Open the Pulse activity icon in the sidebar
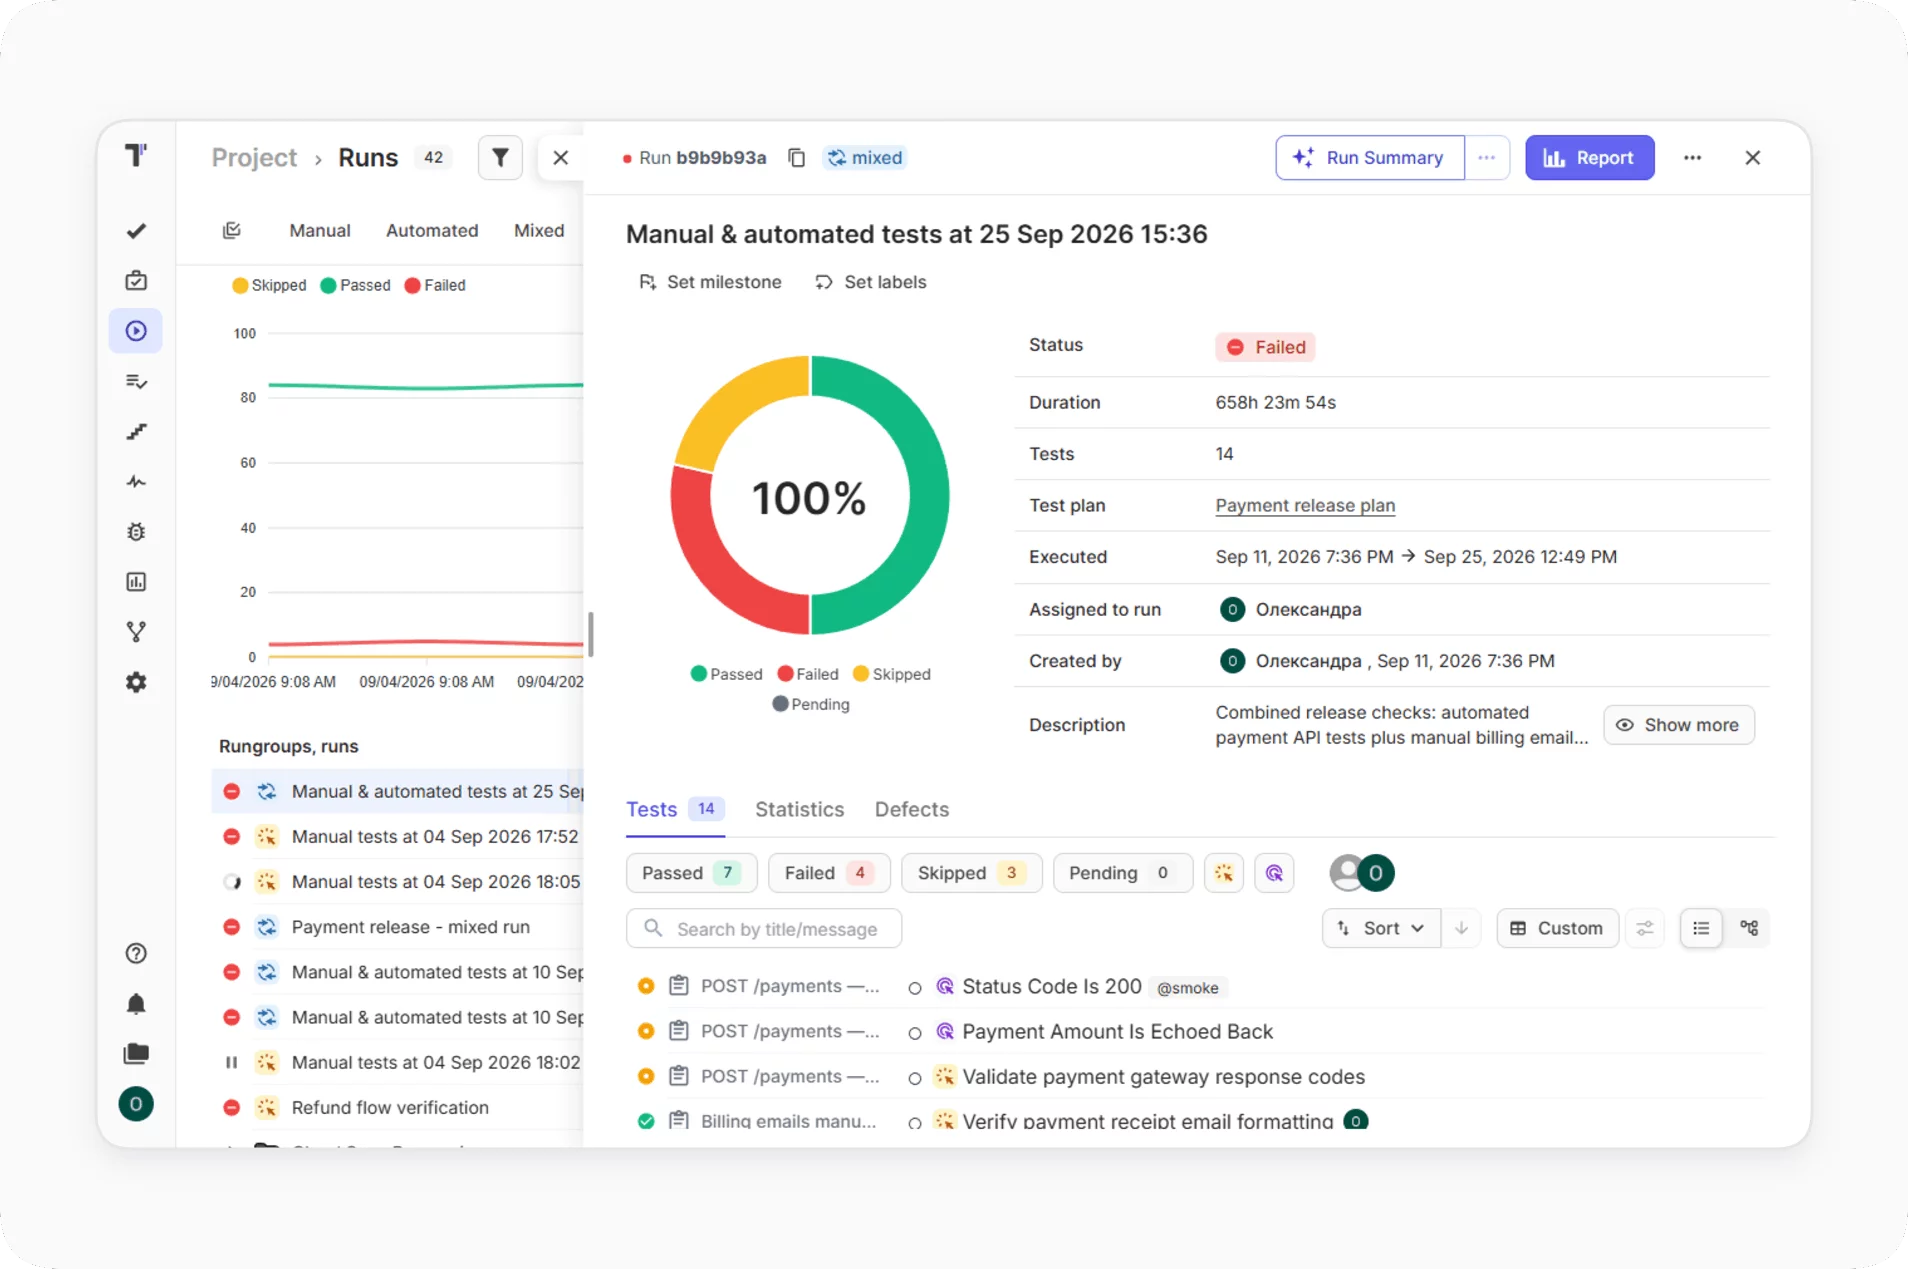1908x1269 pixels. 136,481
